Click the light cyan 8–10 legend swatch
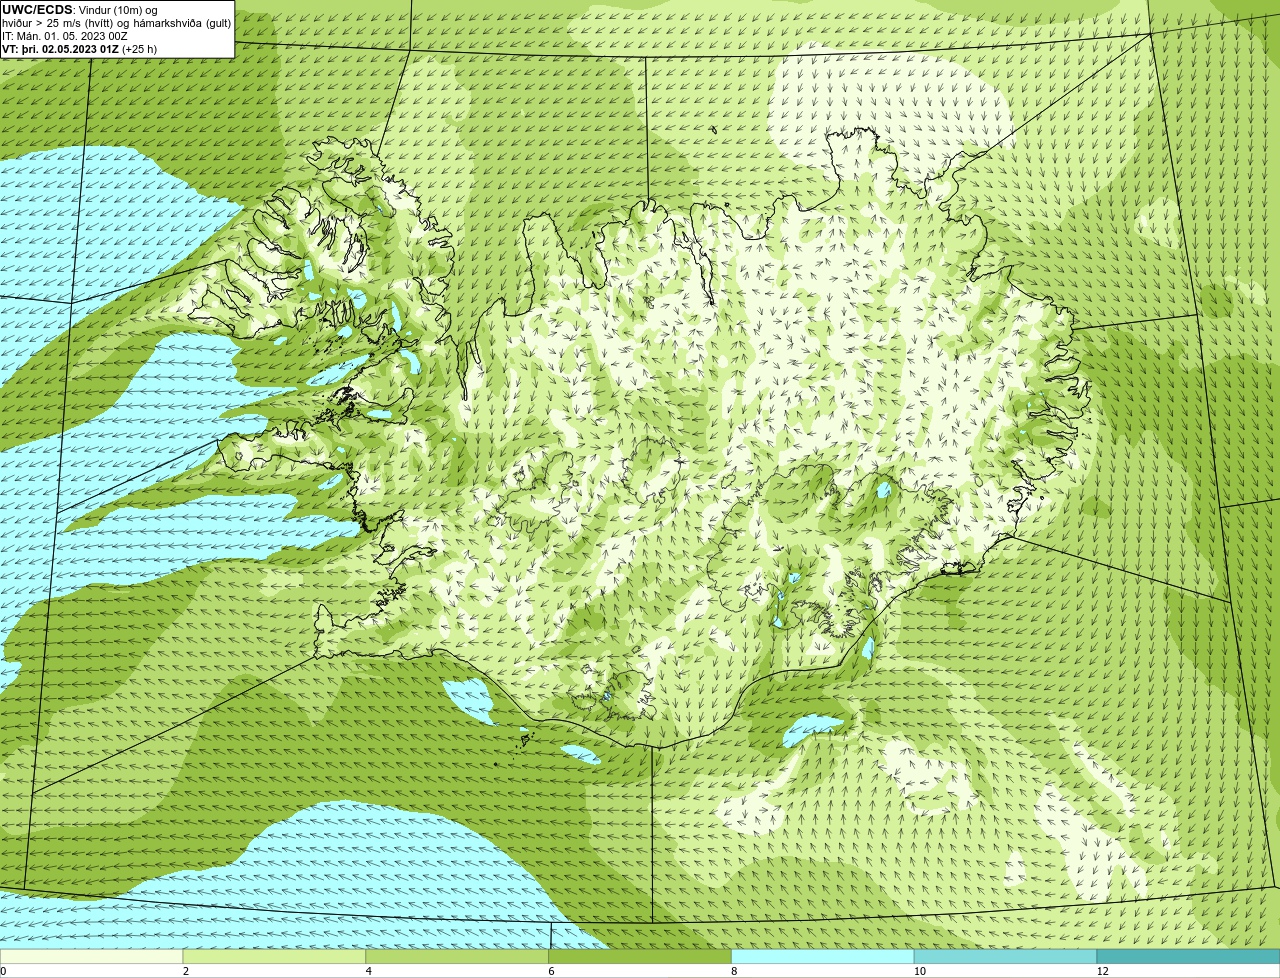The width and height of the screenshot is (1280, 978). [823, 957]
